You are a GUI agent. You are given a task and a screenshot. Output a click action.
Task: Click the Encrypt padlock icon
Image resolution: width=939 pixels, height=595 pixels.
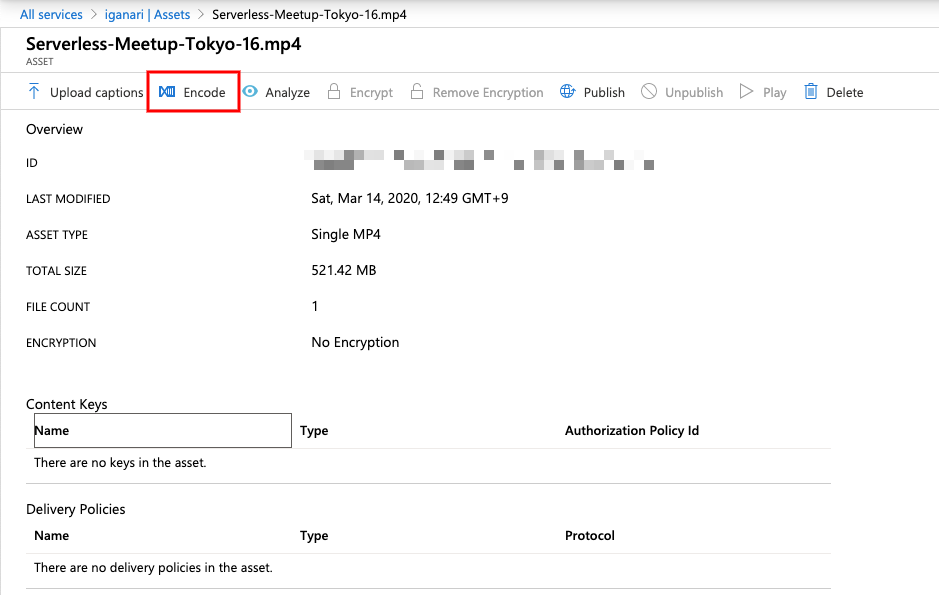pos(334,92)
